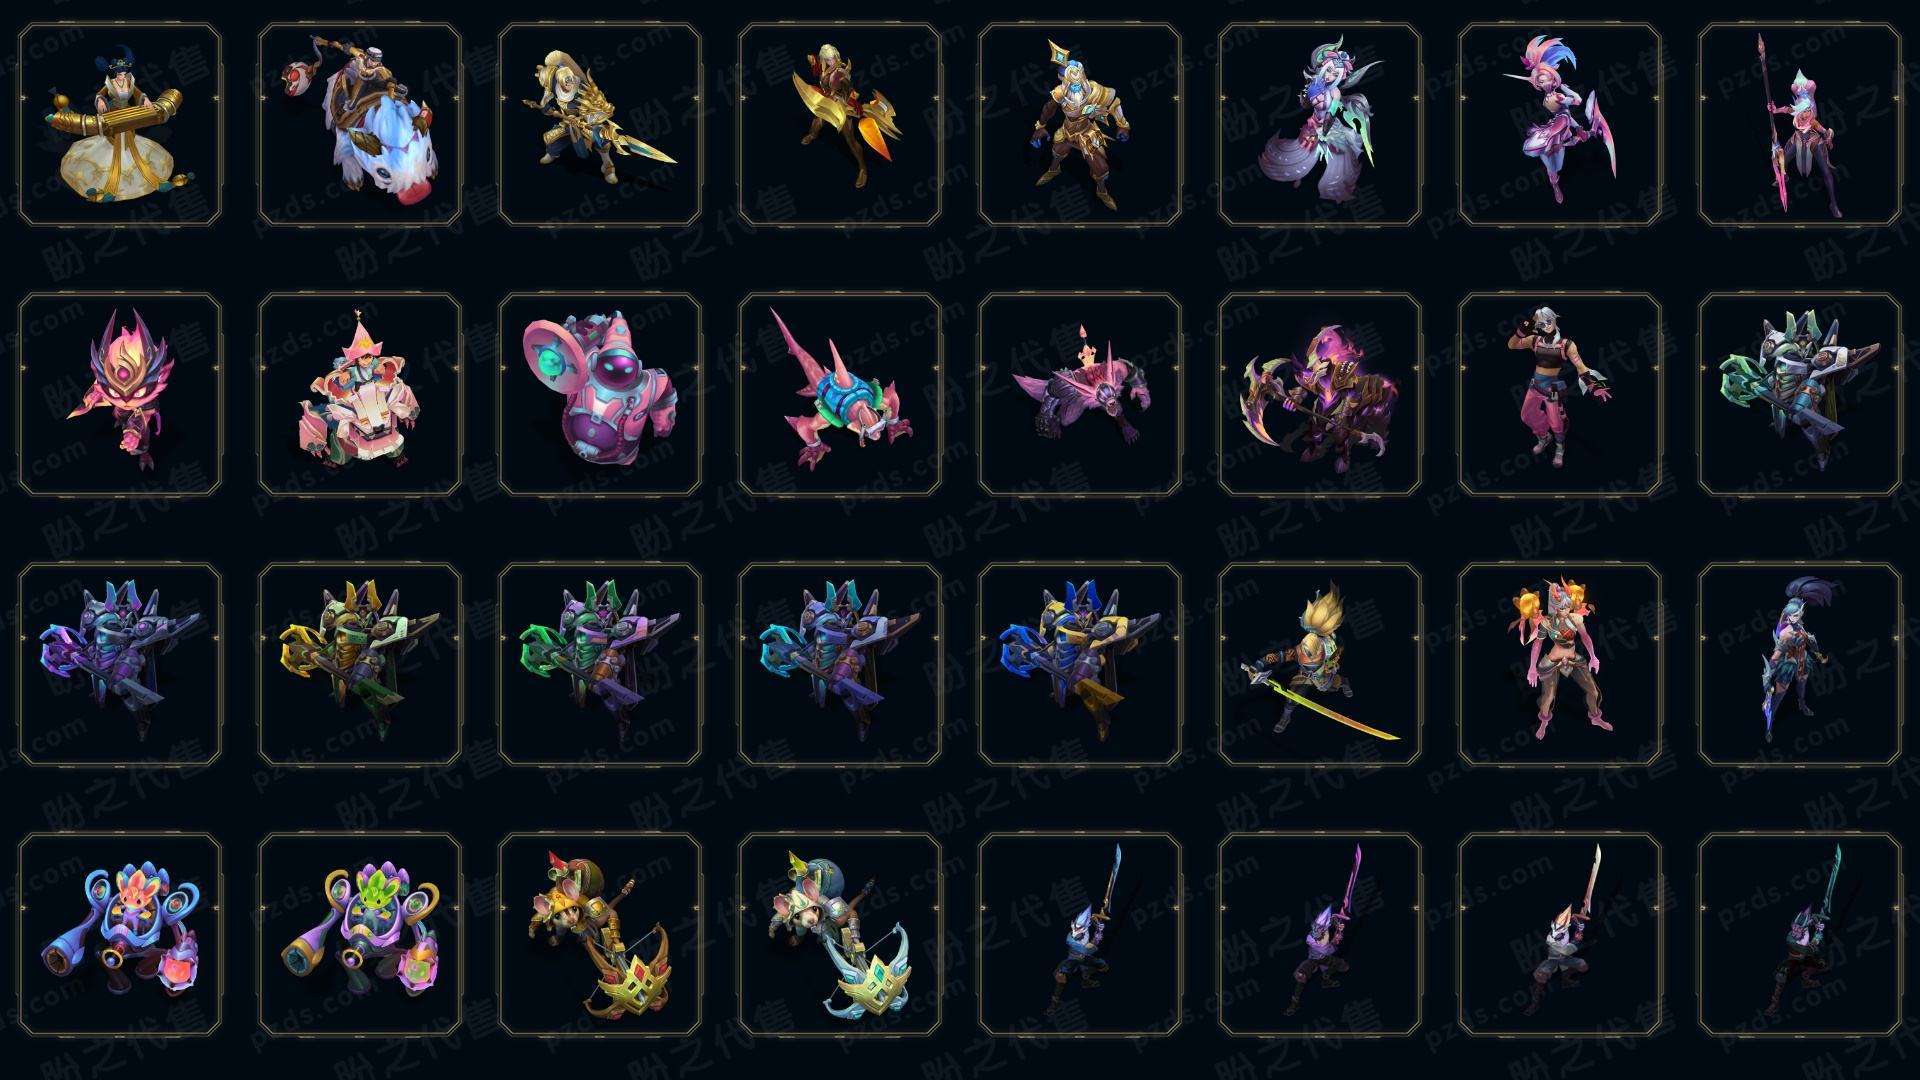Open the blonde swordsman with yellow katana
Viewport: 1920px width, 1080px height.
coord(1320,664)
